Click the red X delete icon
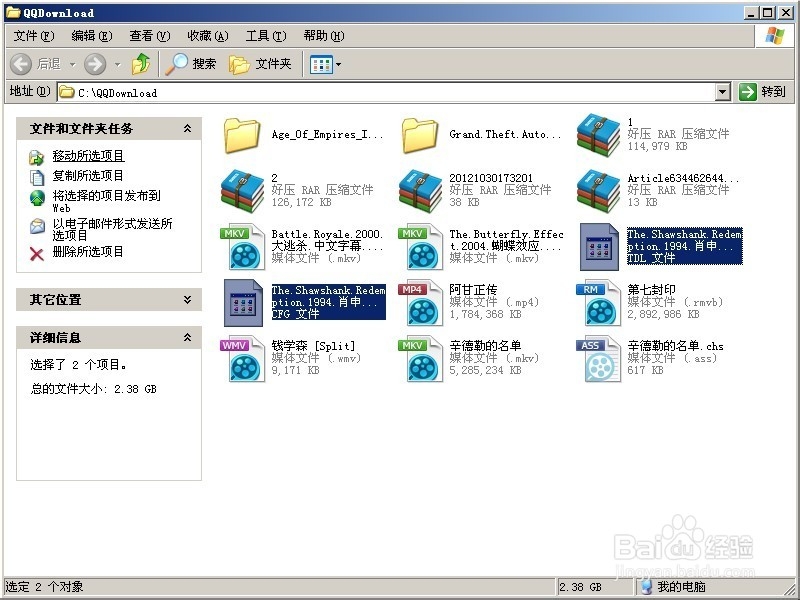The width and height of the screenshot is (800, 600). (x=37, y=254)
